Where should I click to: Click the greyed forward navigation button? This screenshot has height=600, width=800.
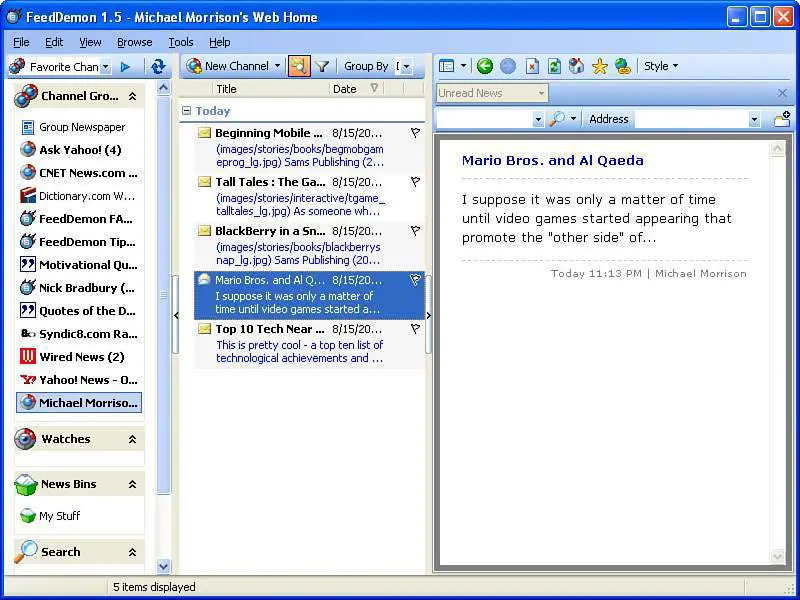pos(508,66)
